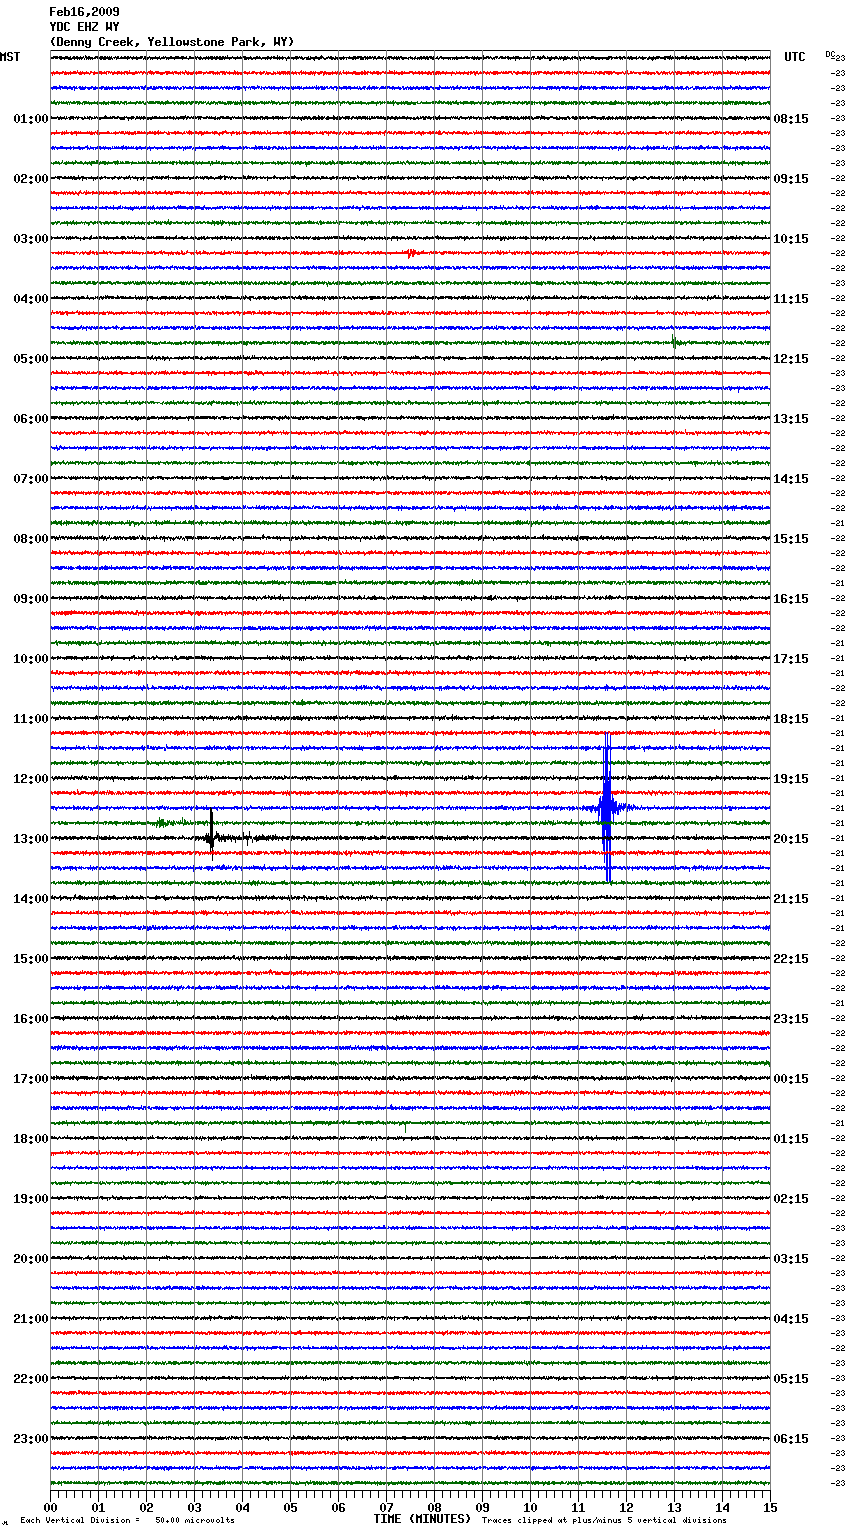Click the 08:15 UTC time label
The image size is (850, 1534).
tap(791, 119)
